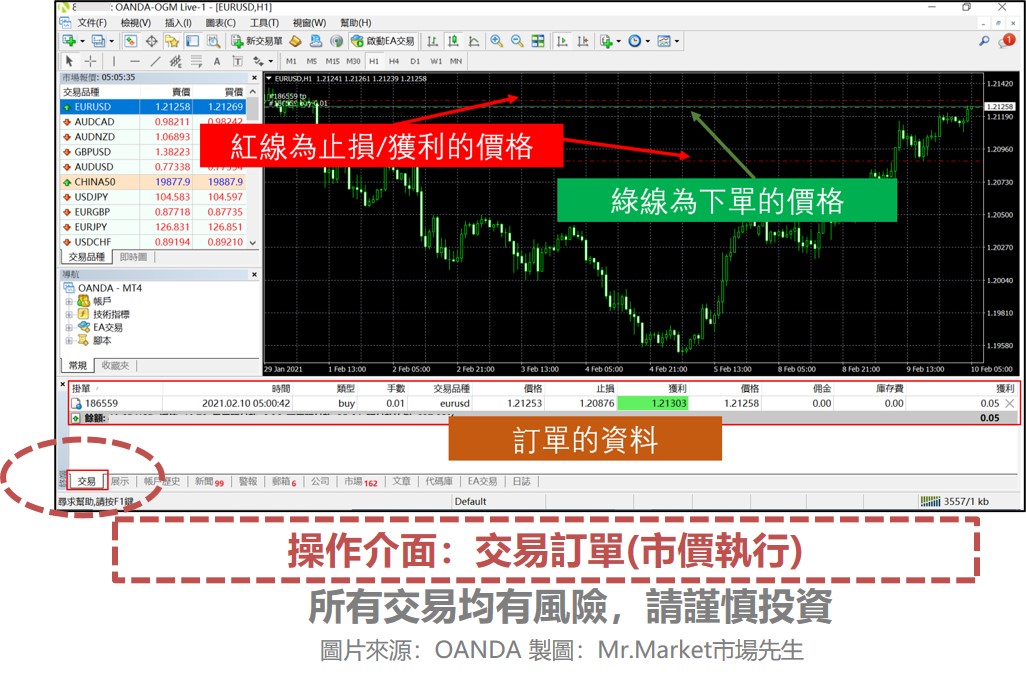The image size is (1026, 677).
Task: Click the signal broadcast toolbar icon
Action: [336, 41]
